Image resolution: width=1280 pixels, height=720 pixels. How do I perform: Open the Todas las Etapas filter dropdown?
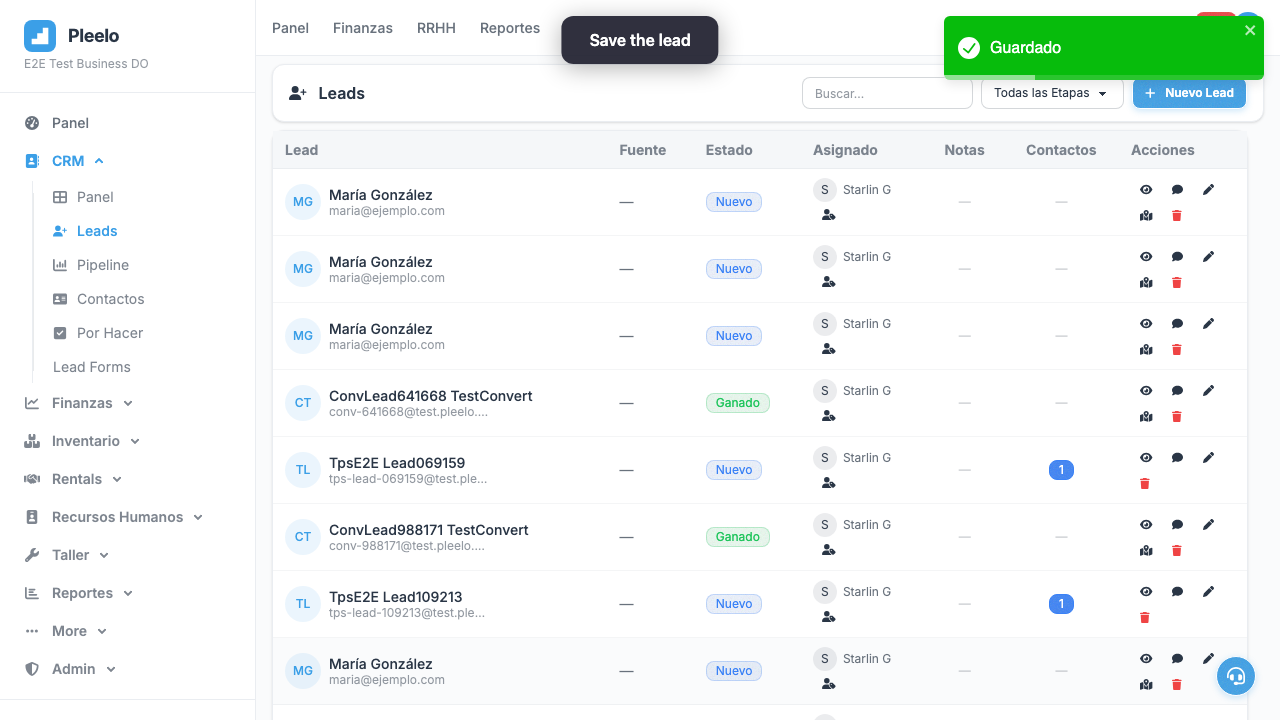click(x=1052, y=93)
